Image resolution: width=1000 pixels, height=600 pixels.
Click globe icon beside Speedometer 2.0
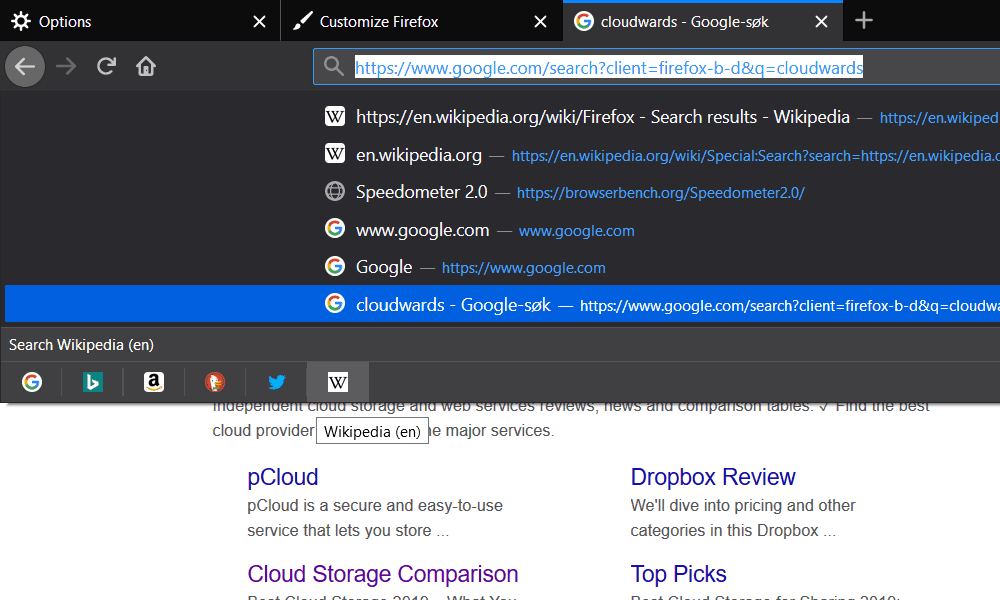(x=335, y=191)
